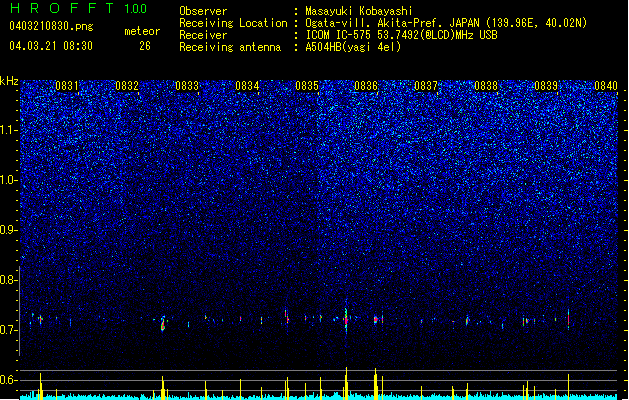
Task: Click the 0.8 kHz axis tick label
Action: (x=8, y=280)
